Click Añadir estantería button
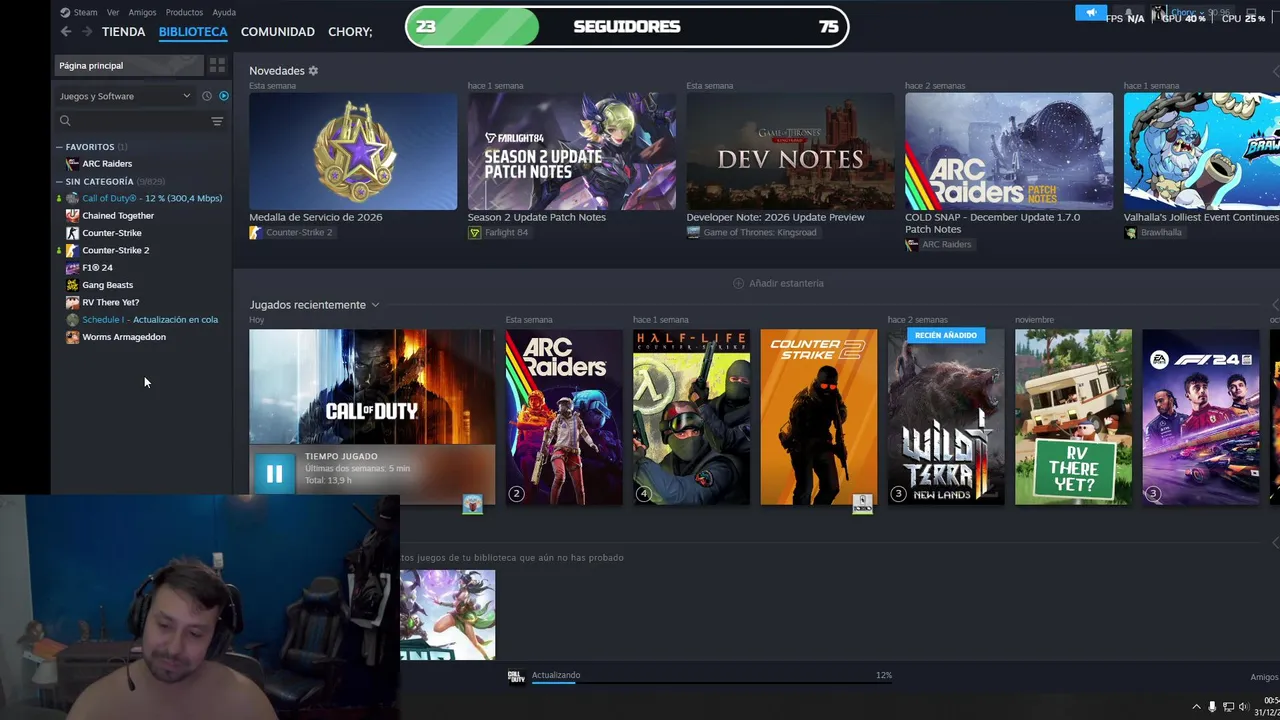Viewport: 1280px width, 720px height. (779, 283)
